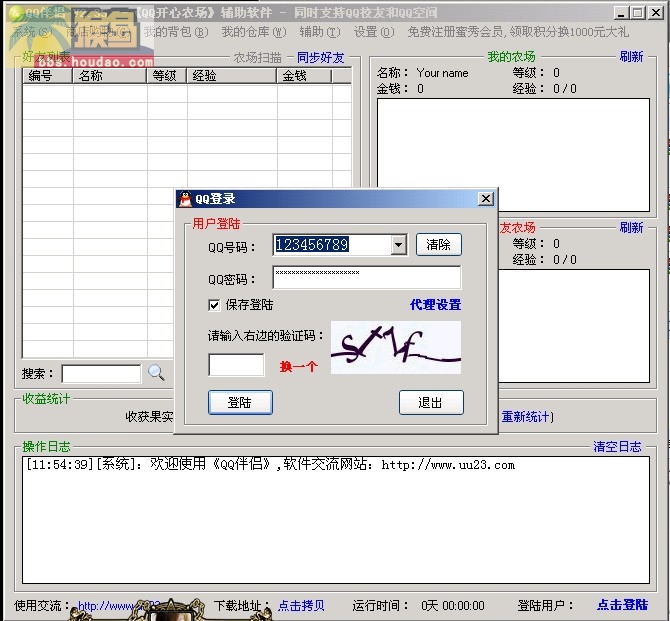Toggle the 保存登陆 checkbox
Image resolution: width=670 pixels, height=621 pixels.
point(214,305)
